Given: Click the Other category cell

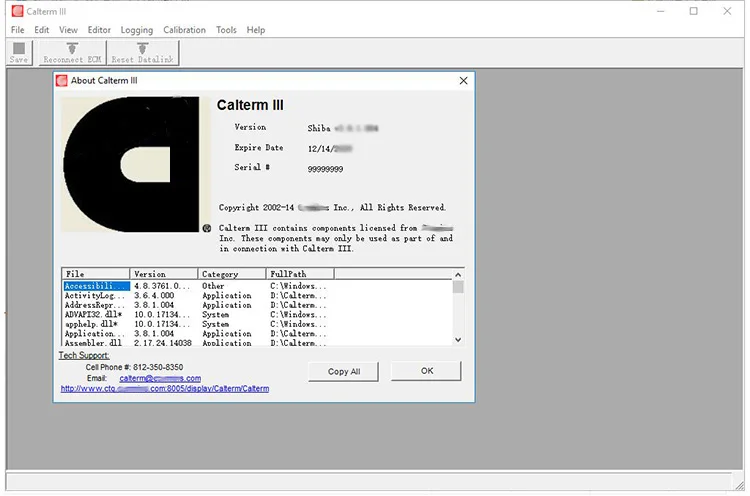Looking at the screenshot, I should tap(213, 286).
